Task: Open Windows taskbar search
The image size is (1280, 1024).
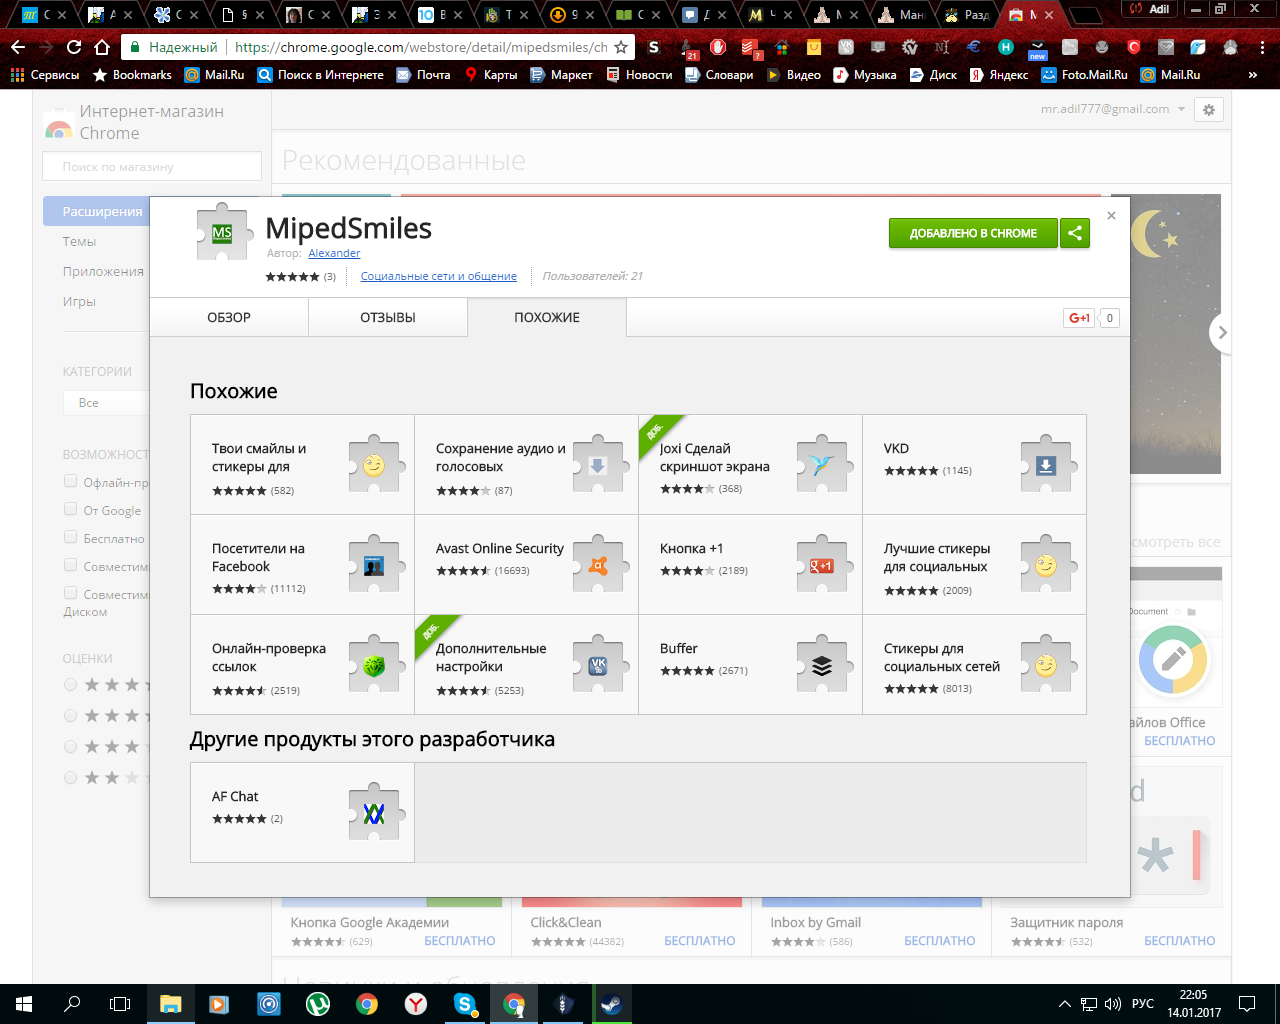Action: click(x=72, y=1004)
